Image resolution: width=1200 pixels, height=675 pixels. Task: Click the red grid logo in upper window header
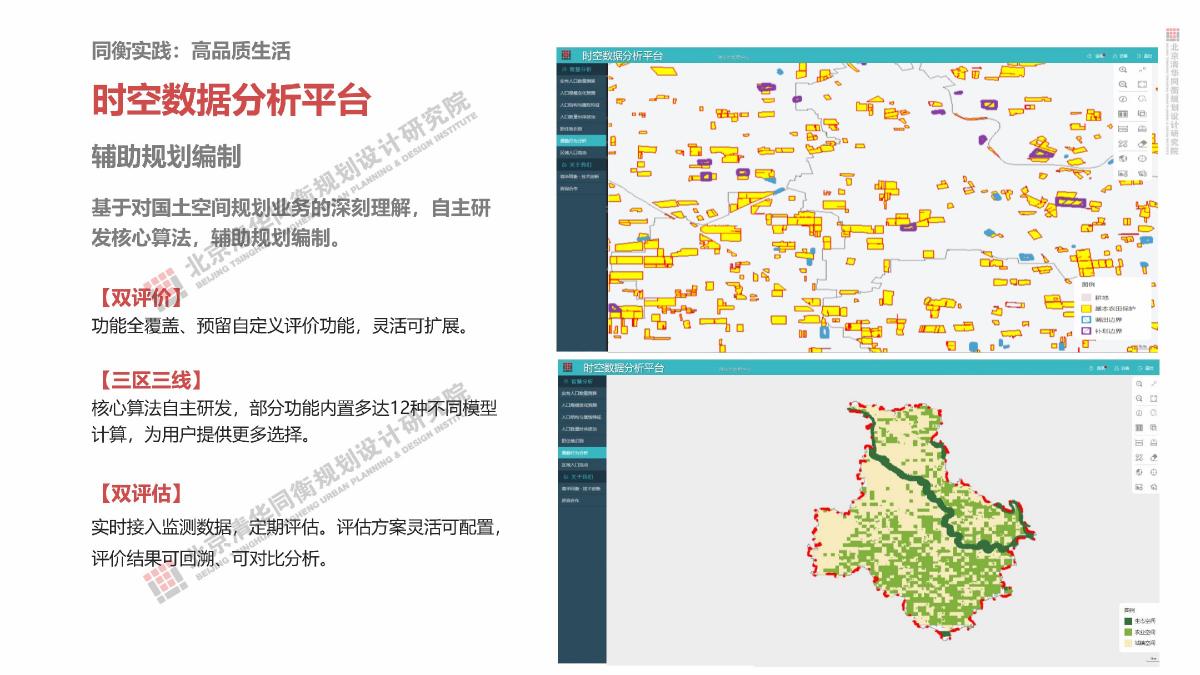point(565,55)
